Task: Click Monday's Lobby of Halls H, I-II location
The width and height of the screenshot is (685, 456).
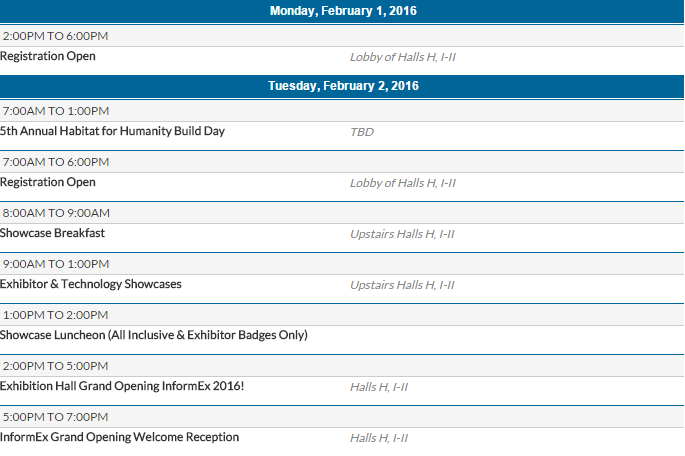Action: pyautogui.click(x=403, y=57)
